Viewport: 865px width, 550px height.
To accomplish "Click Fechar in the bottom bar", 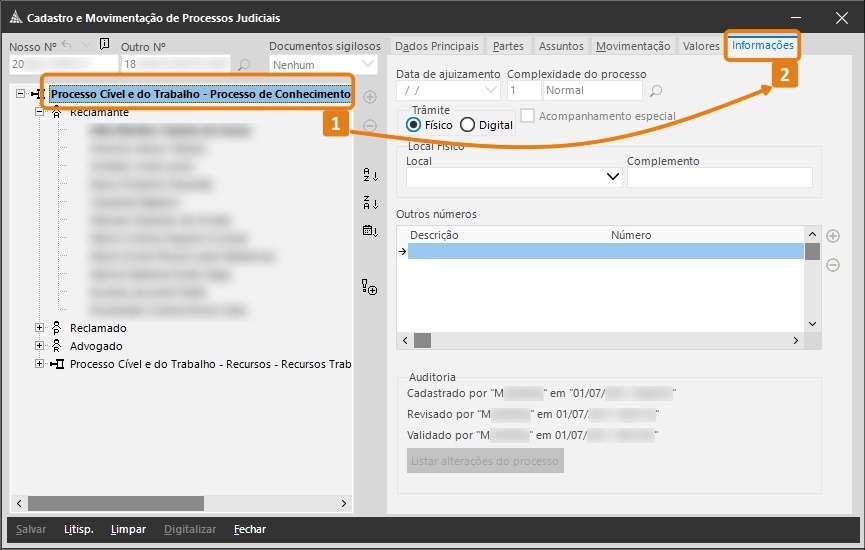I will click(x=250, y=529).
